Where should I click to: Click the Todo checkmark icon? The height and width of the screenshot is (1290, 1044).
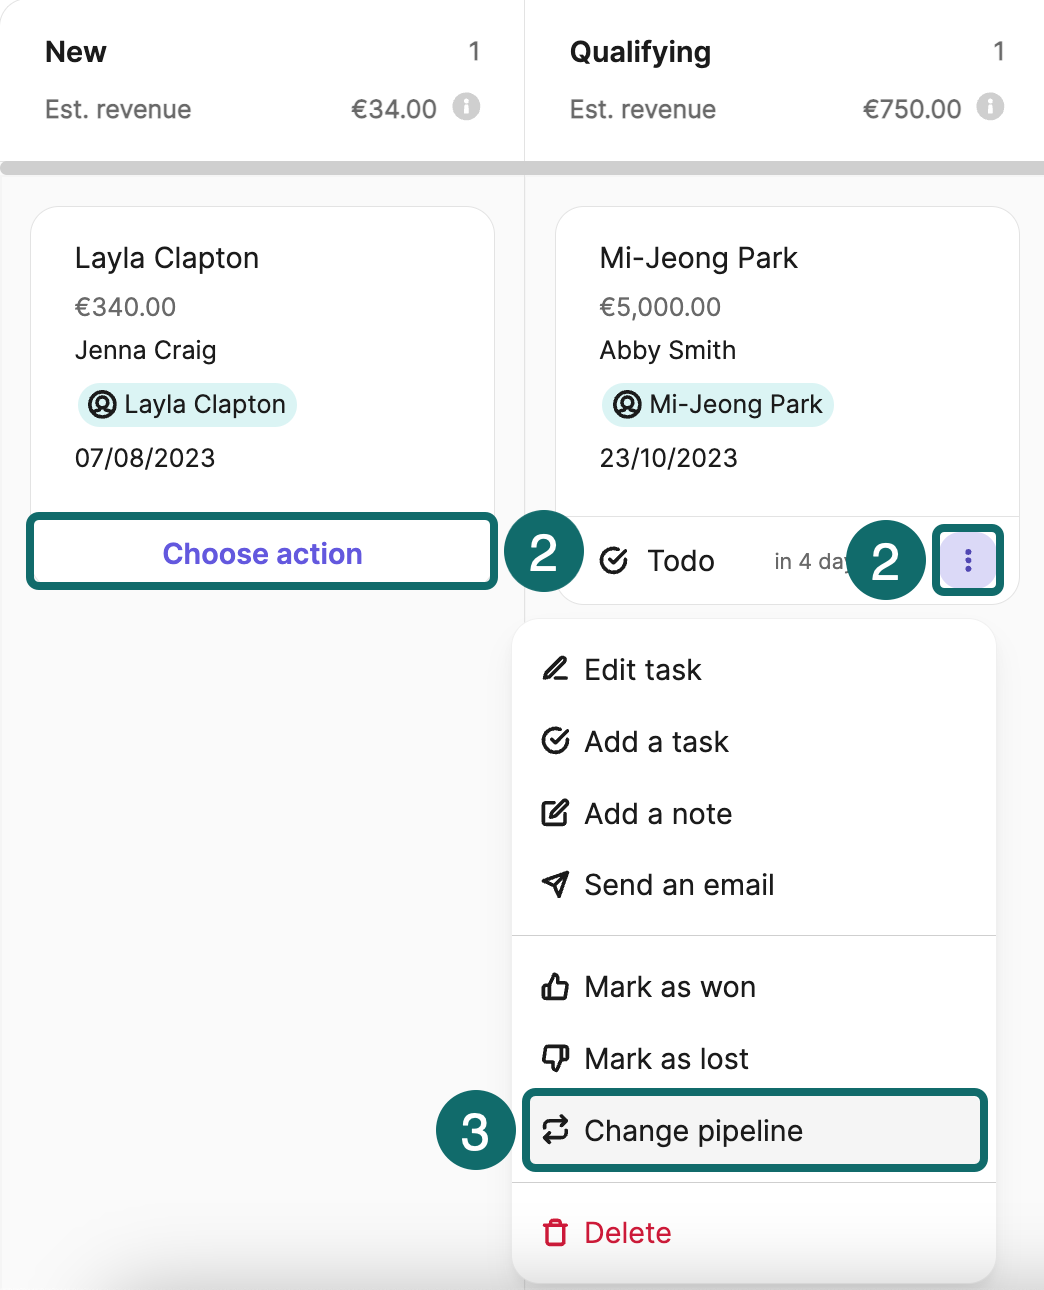coord(614,561)
